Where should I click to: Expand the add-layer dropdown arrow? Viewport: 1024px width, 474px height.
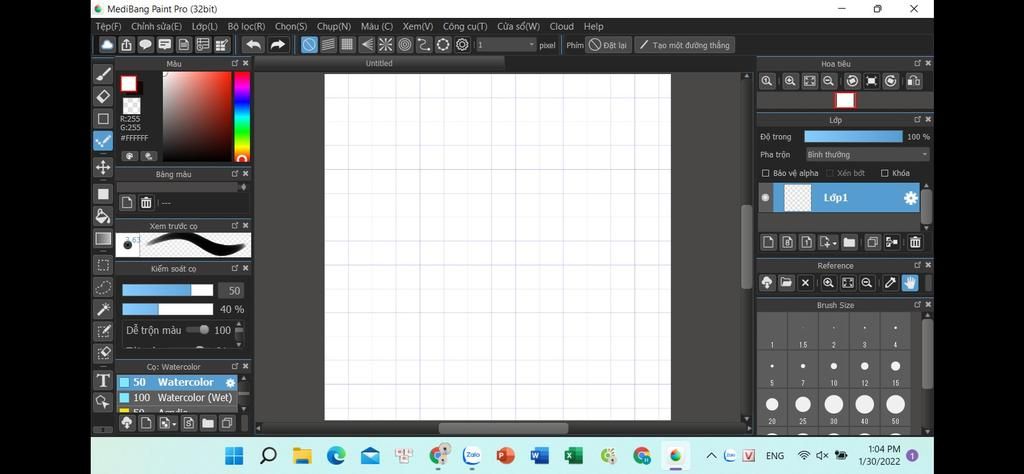[x=834, y=243]
